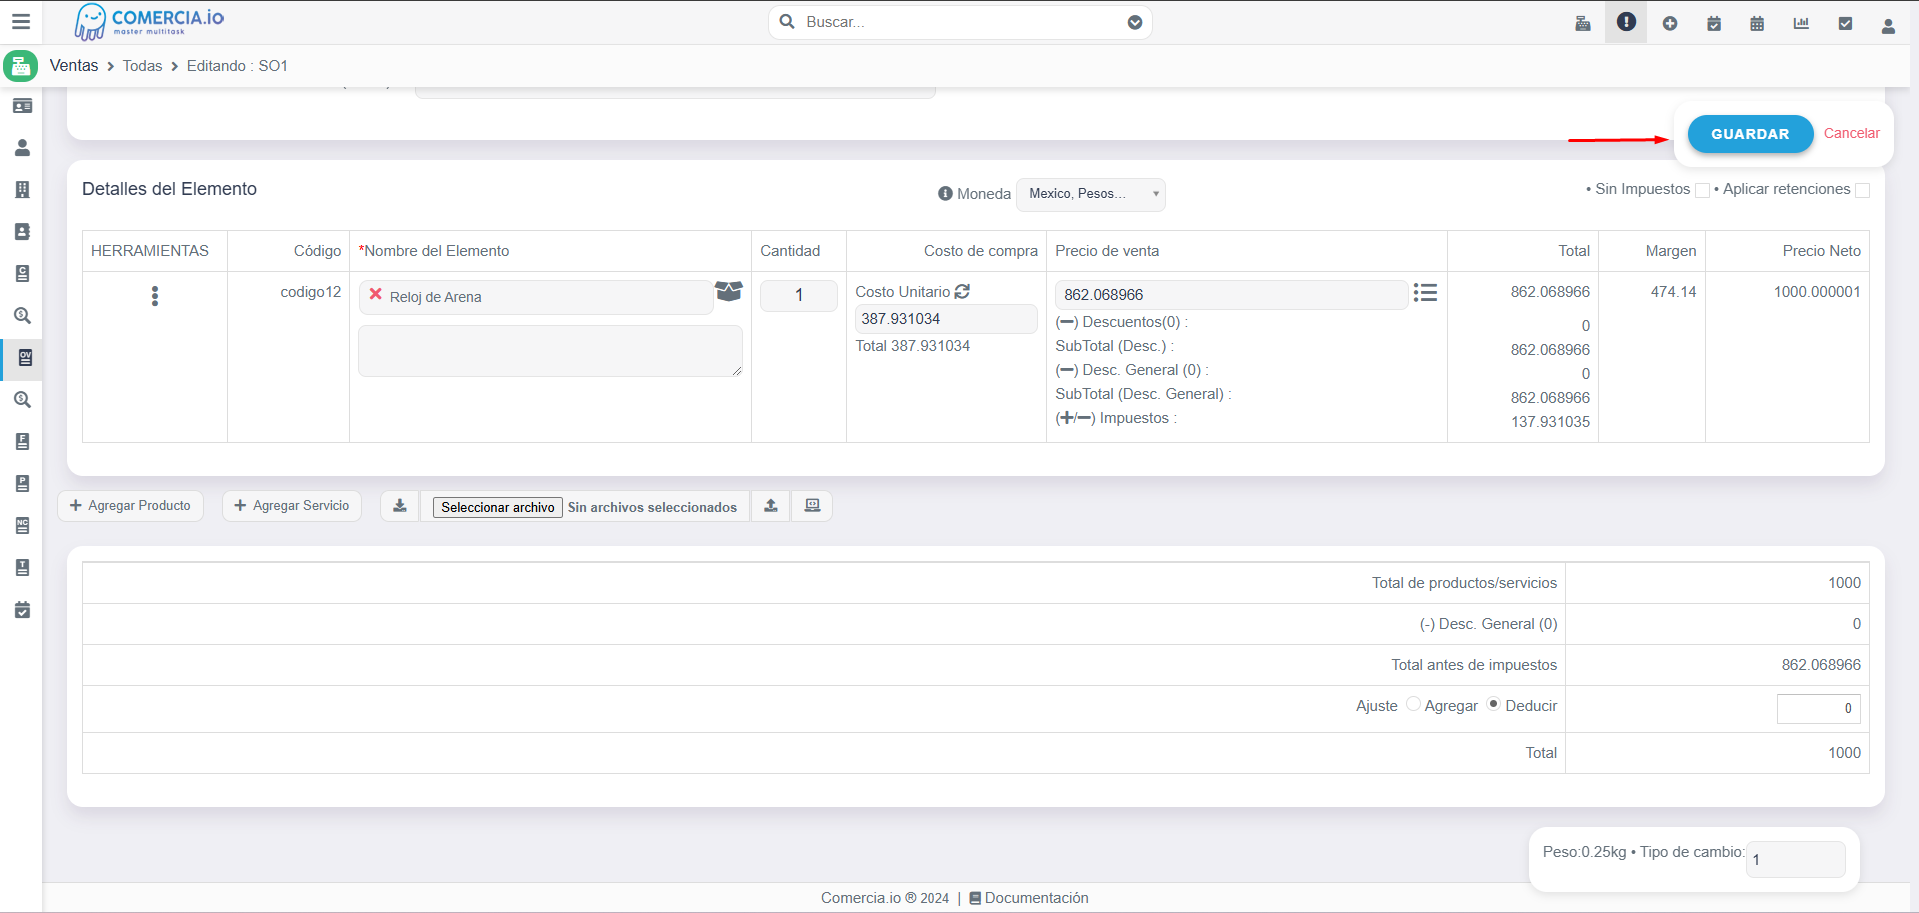Image resolution: width=1919 pixels, height=913 pixels.
Task: Click the Tipo de cambio input
Action: pos(1795,859)
